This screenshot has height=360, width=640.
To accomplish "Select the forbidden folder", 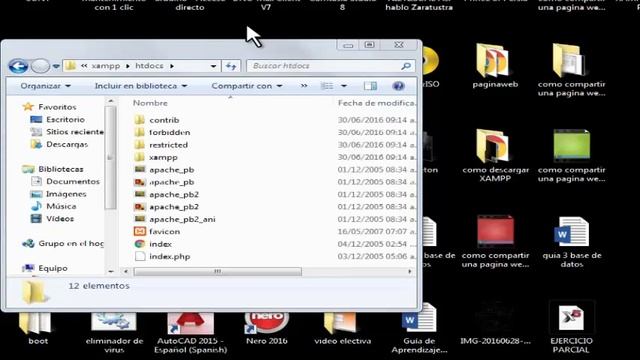I will [x=169, y=132].
